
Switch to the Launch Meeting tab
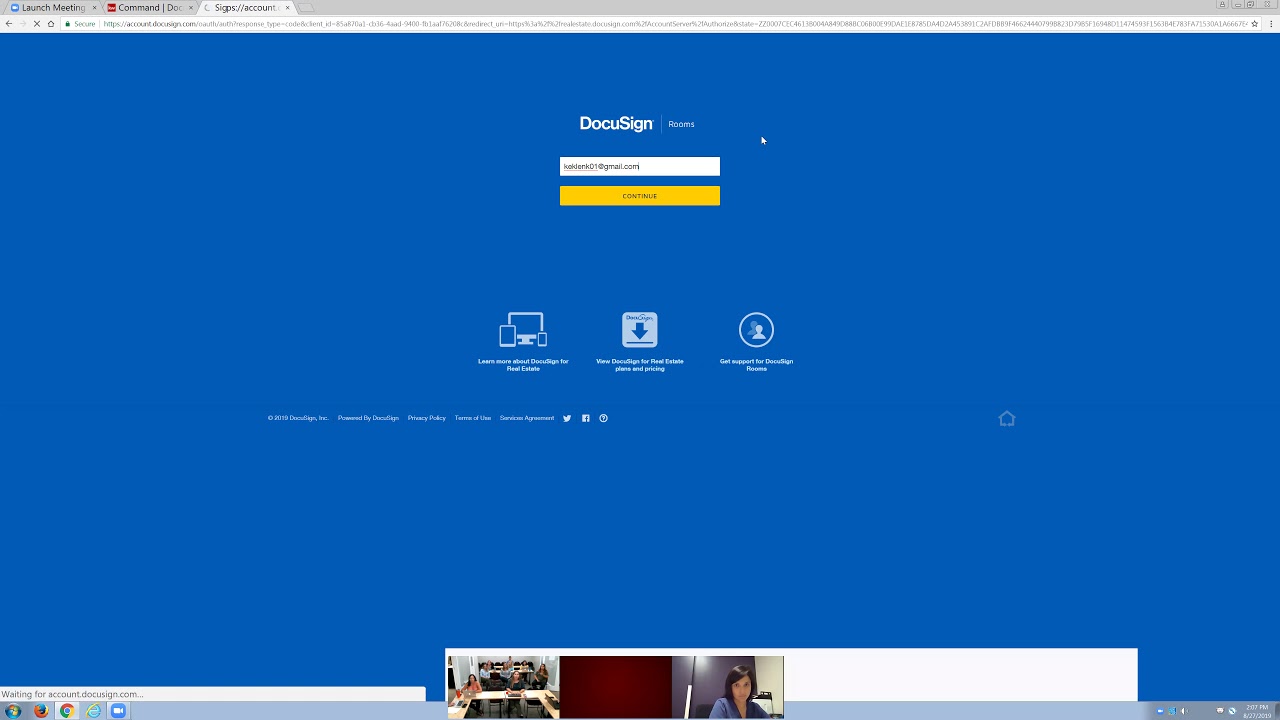(x=53, y=8)
